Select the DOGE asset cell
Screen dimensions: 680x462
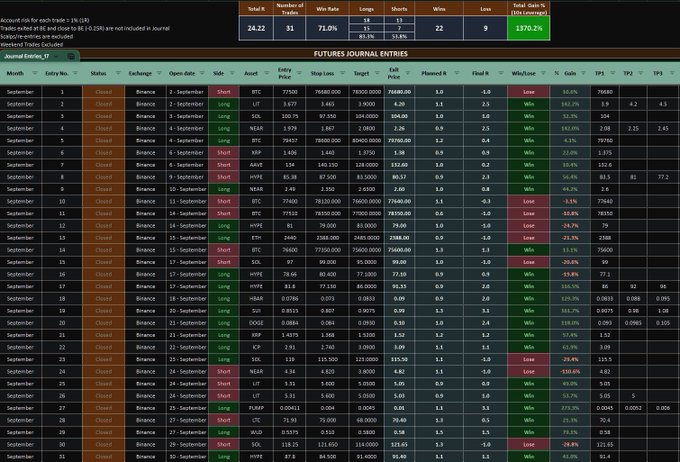pos(256,323)
